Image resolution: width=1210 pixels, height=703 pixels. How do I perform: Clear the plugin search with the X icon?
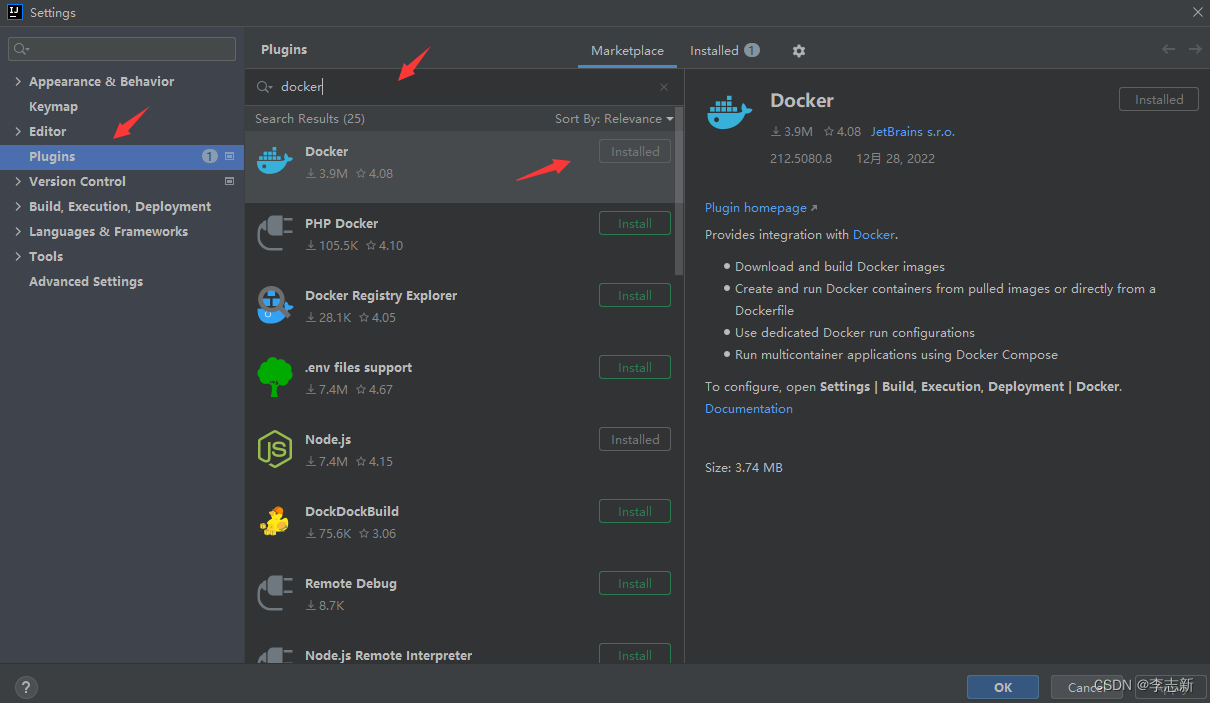coord(664,87)
